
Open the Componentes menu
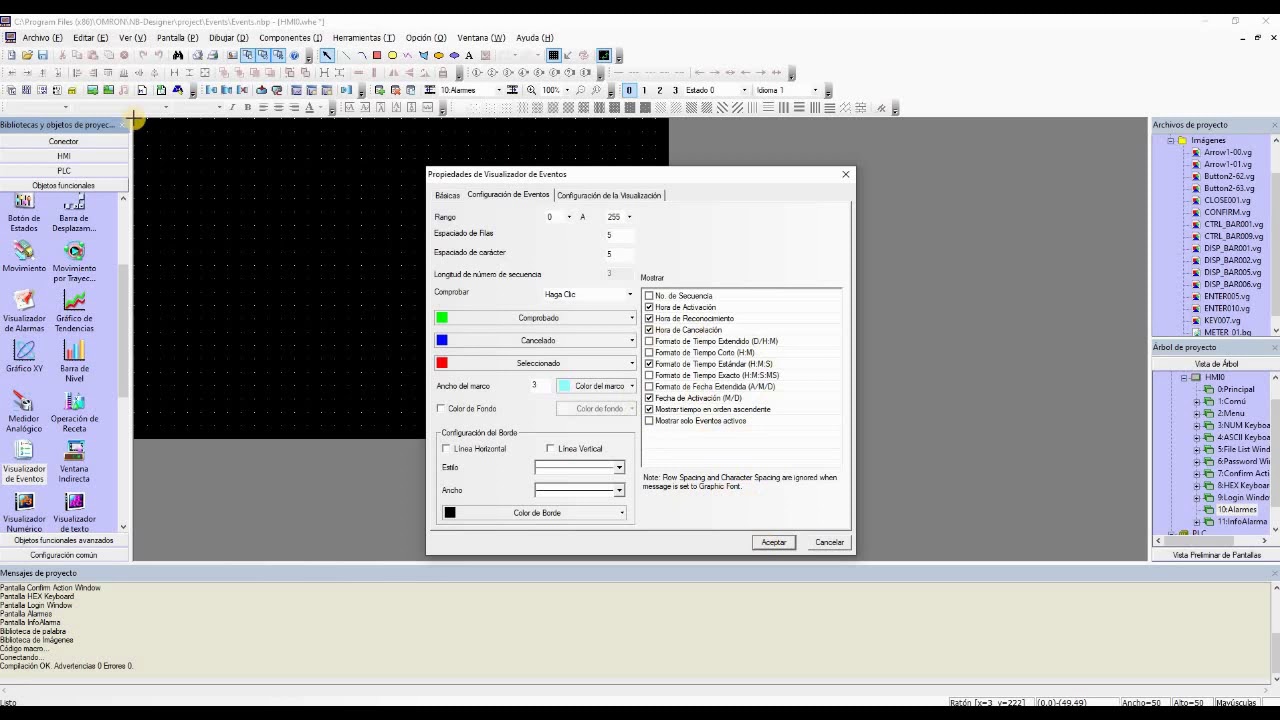click(291, 38)
